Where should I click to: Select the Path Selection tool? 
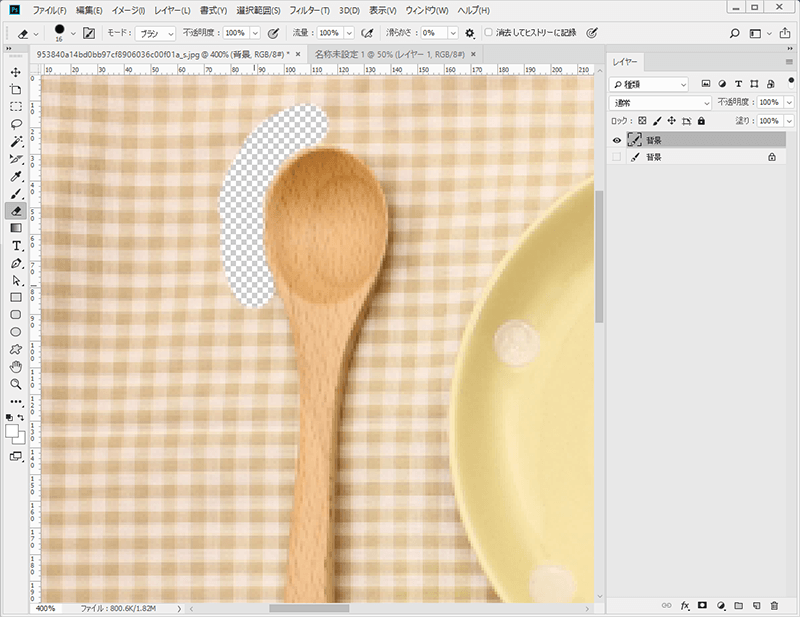coord(16,280)
